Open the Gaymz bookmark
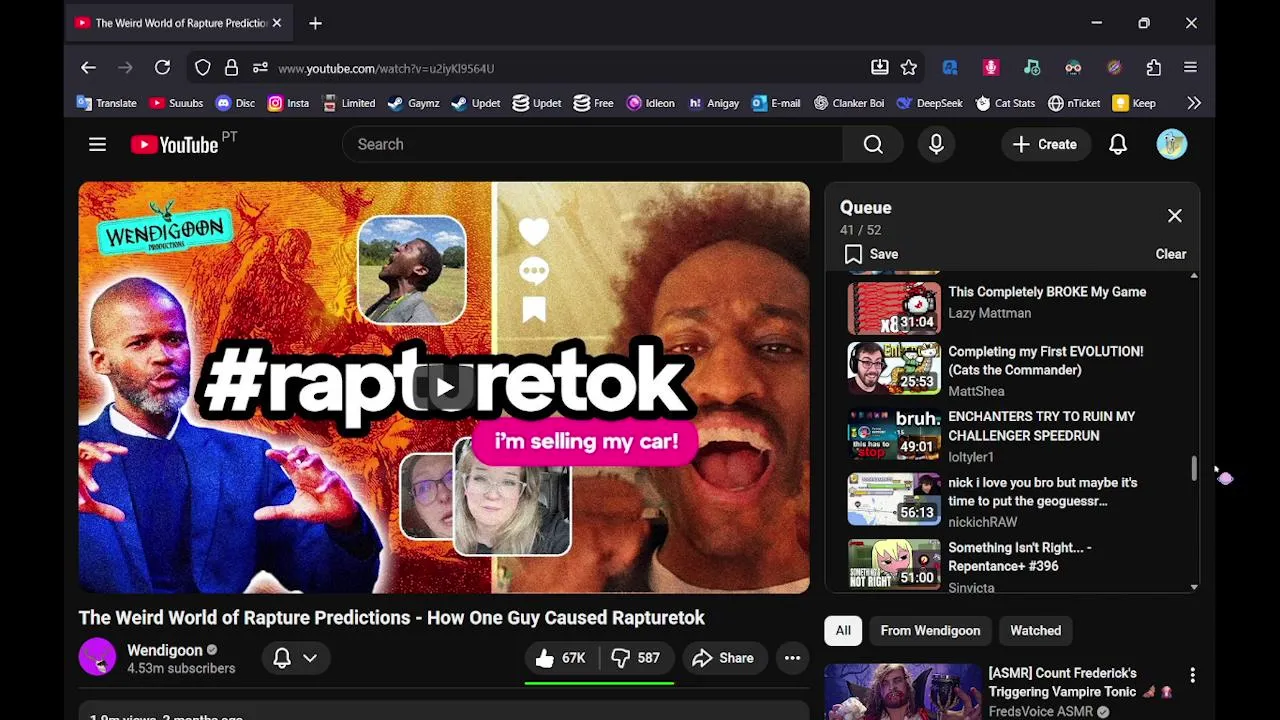The width and height of the screenshot is (1280, 720). [413, 103]
